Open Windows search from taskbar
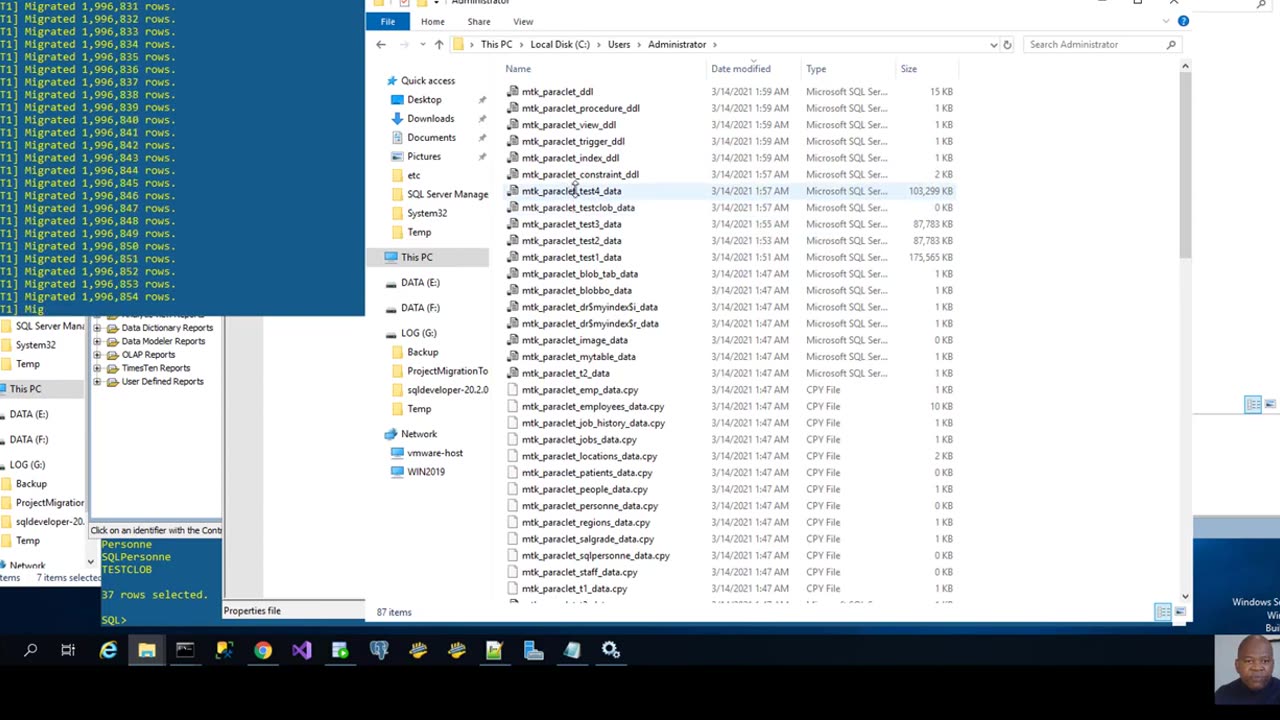Screen dimensions: 1280x720 click(x=30, y=651)
